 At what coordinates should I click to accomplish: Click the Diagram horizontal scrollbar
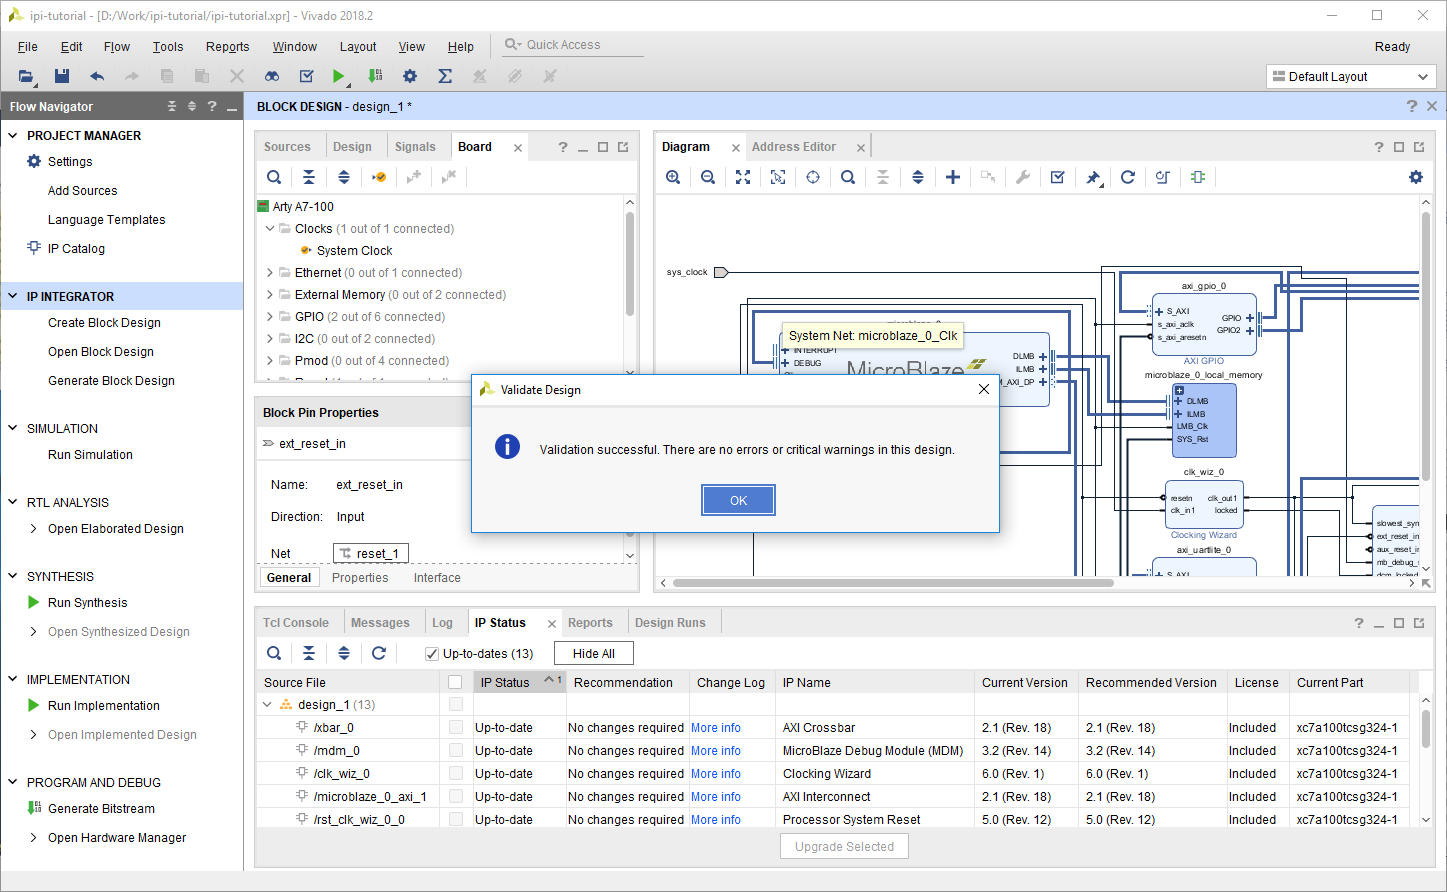point(893,582)
